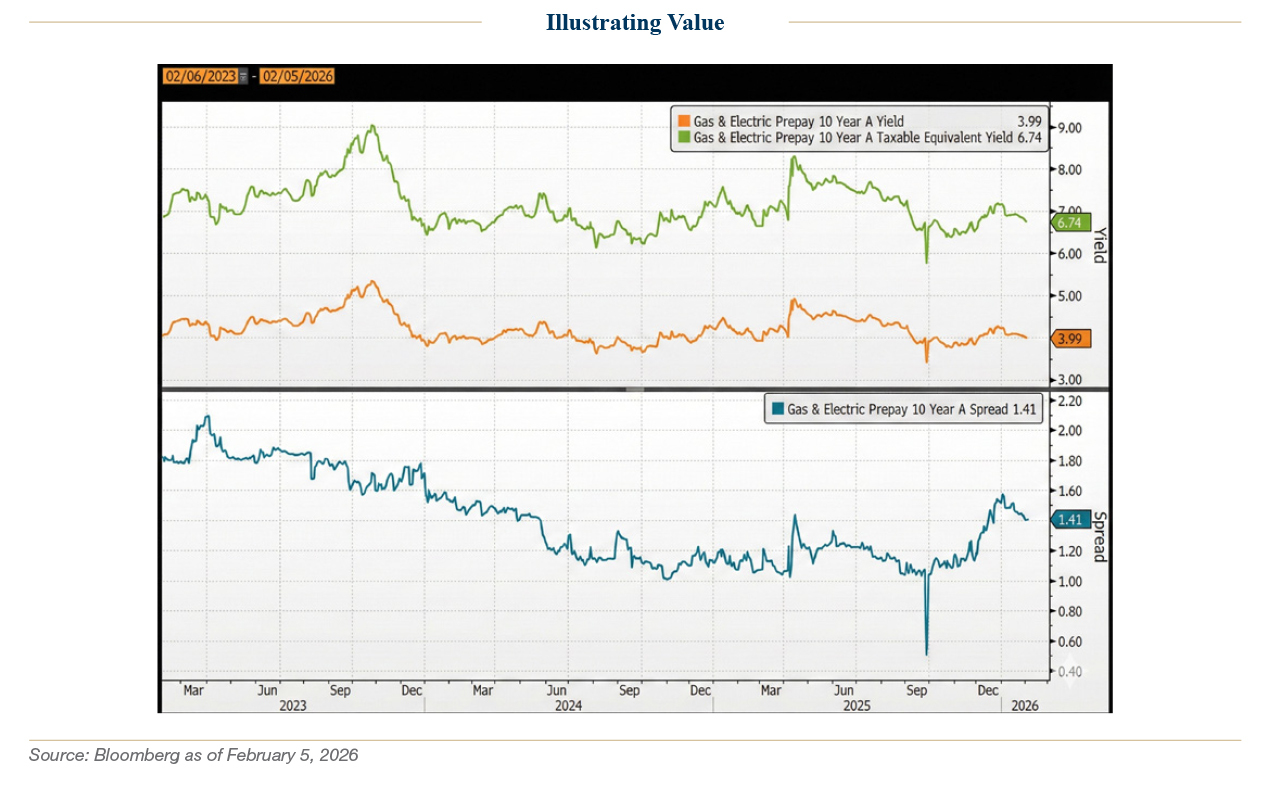The height and width of the screenshot is (791, 1275).
Task: Click the Bloomberg source attribution text
Action: [x=194, y=755]
